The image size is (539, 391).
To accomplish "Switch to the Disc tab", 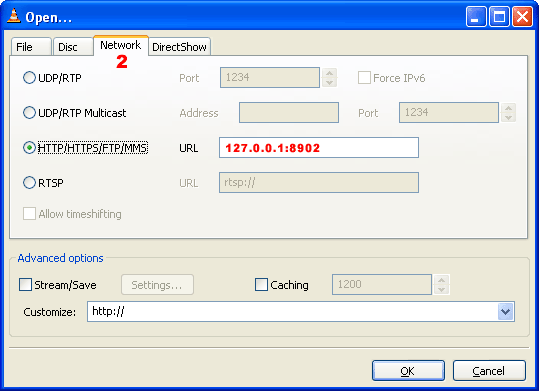I will pyautogui.click(x=73, y=47).
